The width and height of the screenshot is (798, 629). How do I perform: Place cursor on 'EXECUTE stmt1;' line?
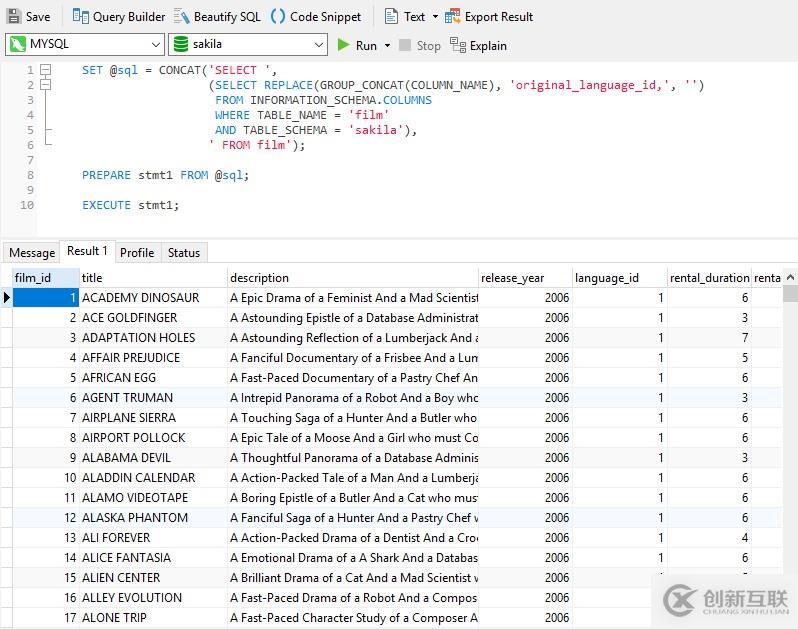click(x=131, y=205)
